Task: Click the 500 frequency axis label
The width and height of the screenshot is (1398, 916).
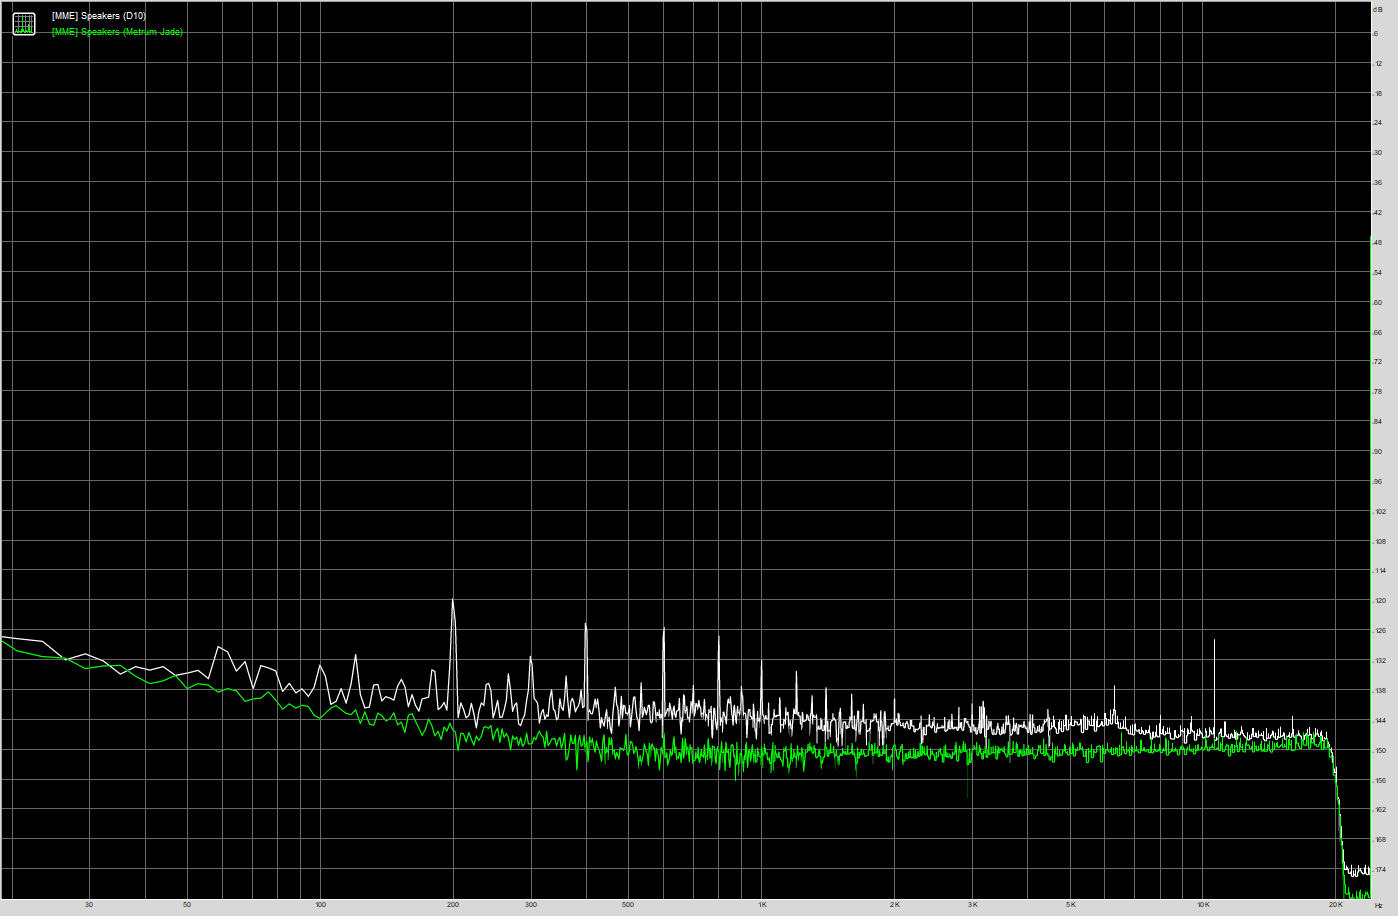Action: pyautogui.click(x=628, y=905)
